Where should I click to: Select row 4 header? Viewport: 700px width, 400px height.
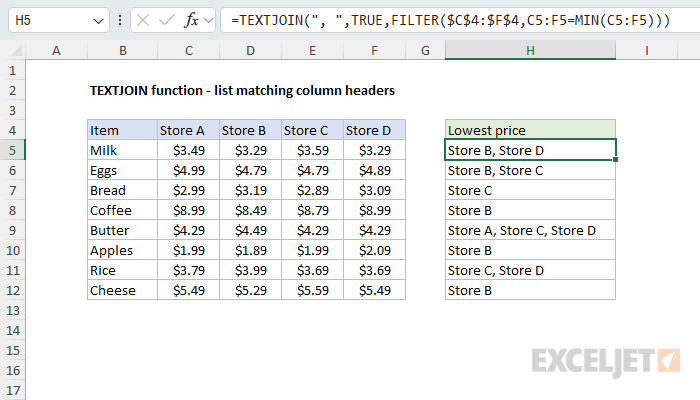pyautogui.click(x=12, y=130)
